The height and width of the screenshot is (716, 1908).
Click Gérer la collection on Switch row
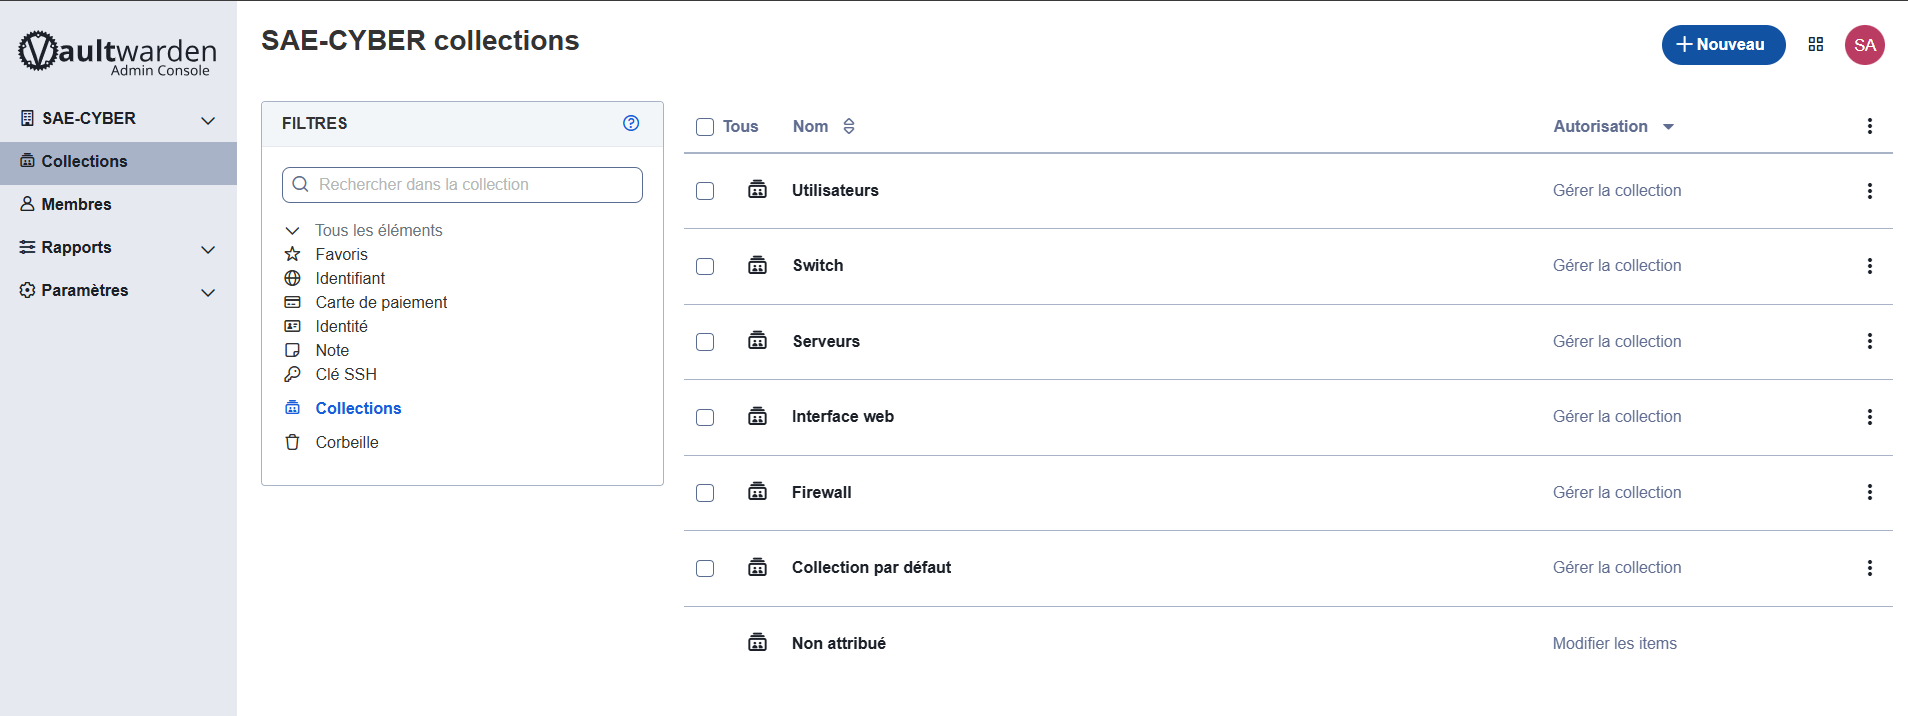(1616, 265)
